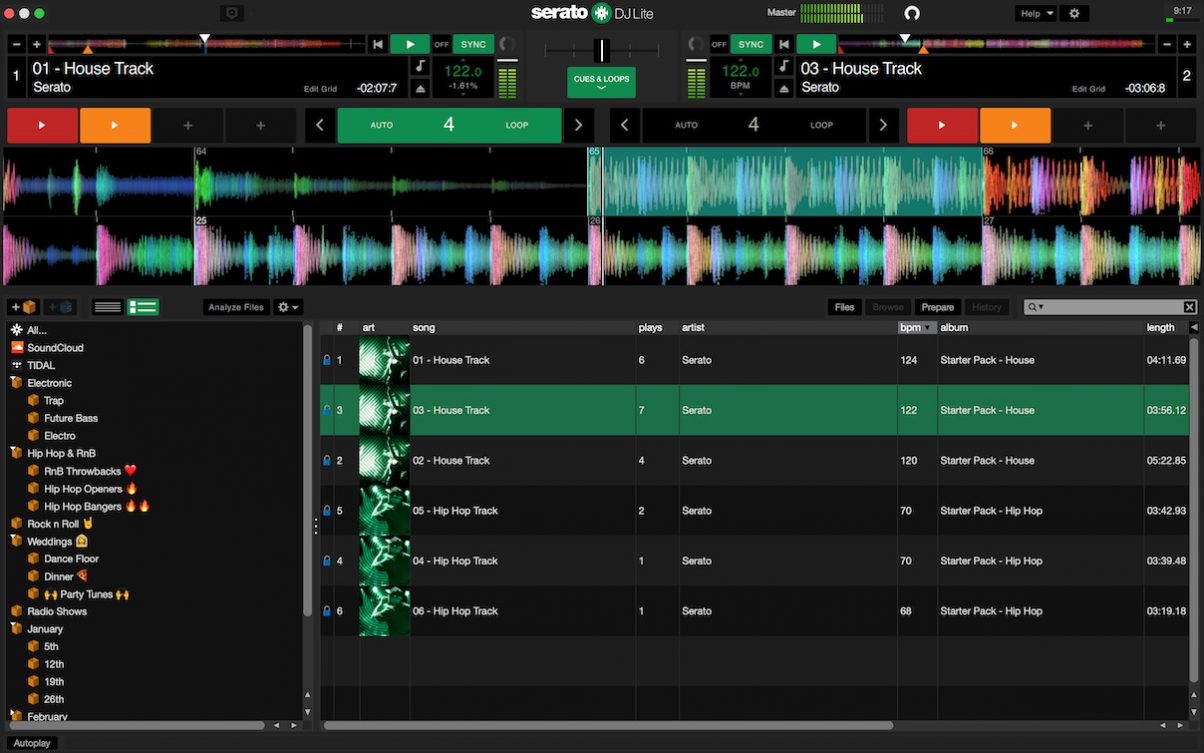This screenshot has height=753, width=1204.
Task: Open the library analysis settings gear
Action: [x=282, y=307]
